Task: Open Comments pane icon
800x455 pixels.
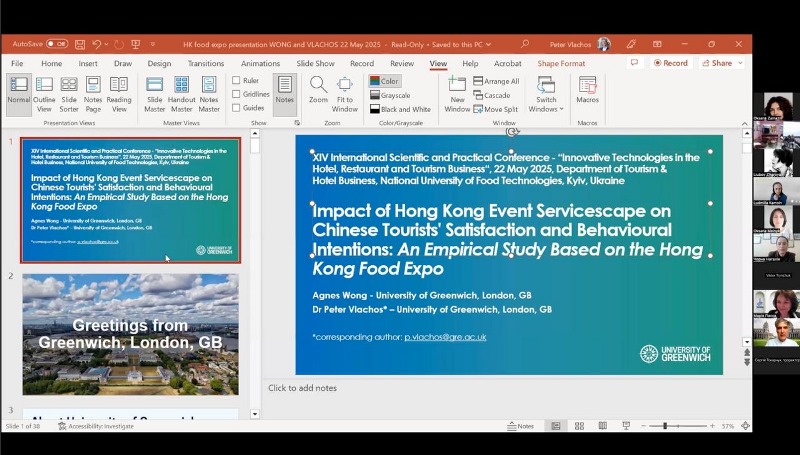Action: click(x=635, y=63)
